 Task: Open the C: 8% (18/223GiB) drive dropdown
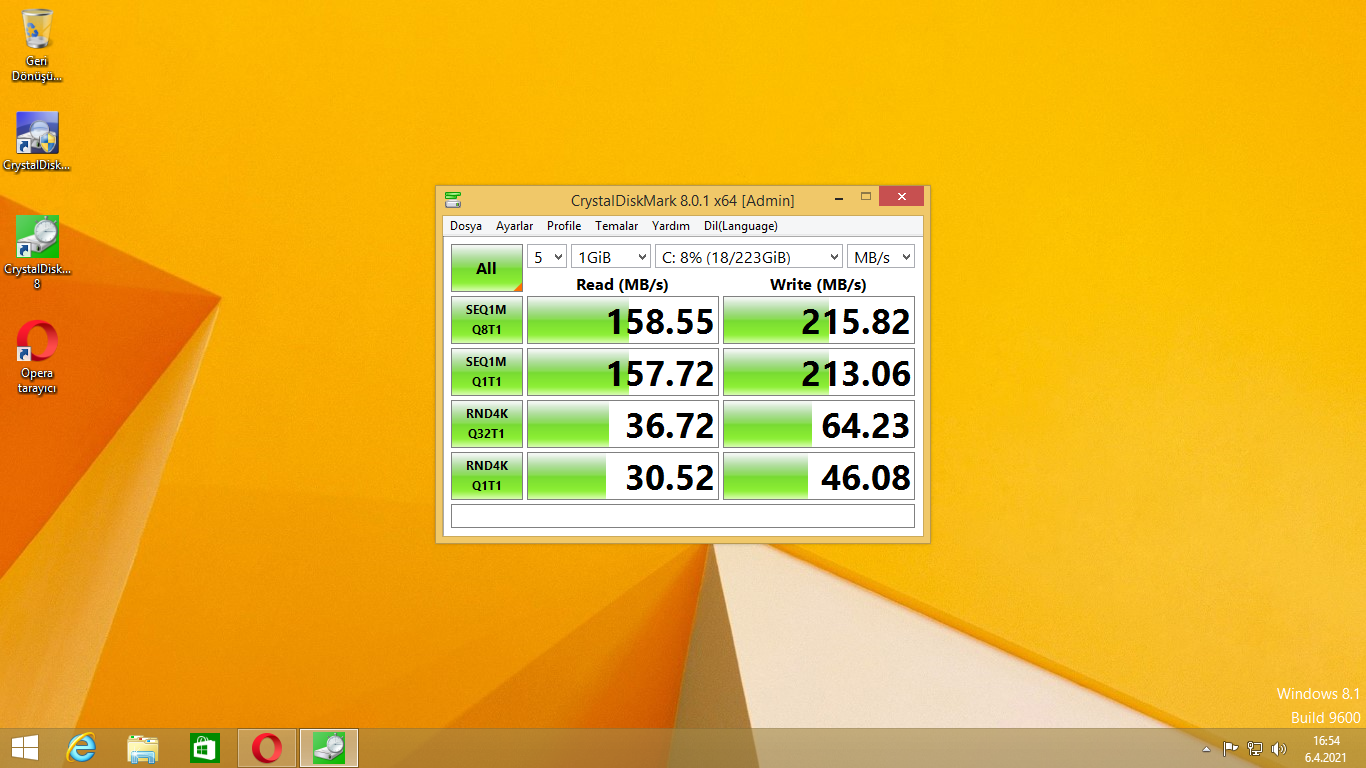pos(749,257)
